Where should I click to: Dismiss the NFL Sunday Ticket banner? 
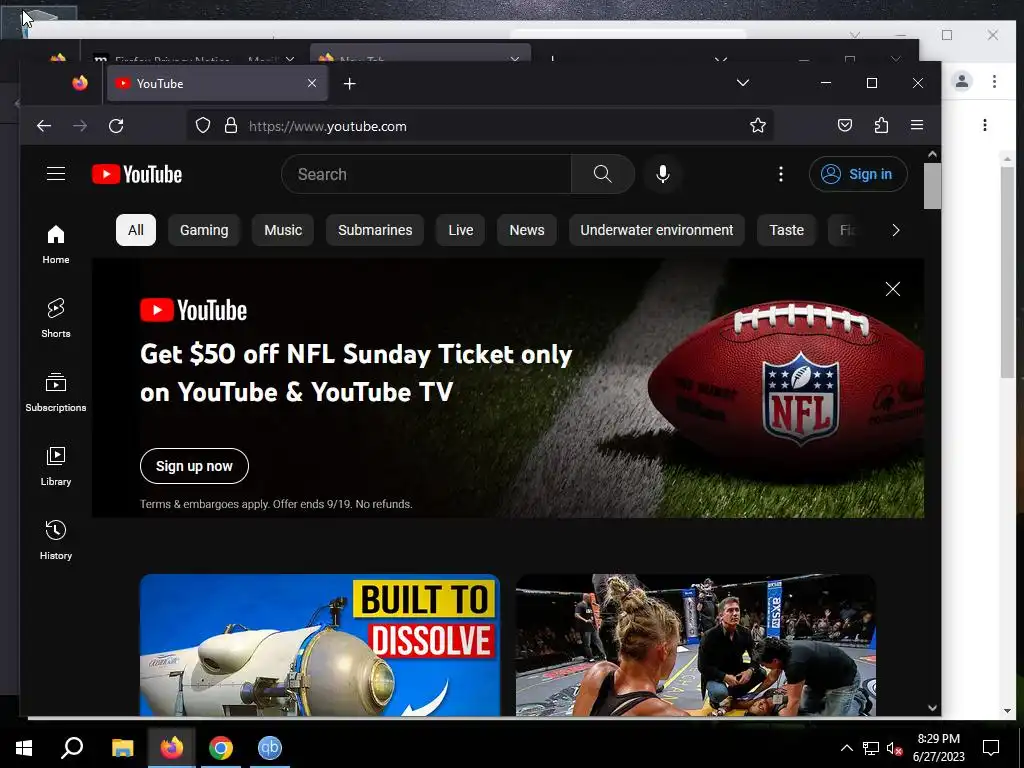[x=892, y=289]
